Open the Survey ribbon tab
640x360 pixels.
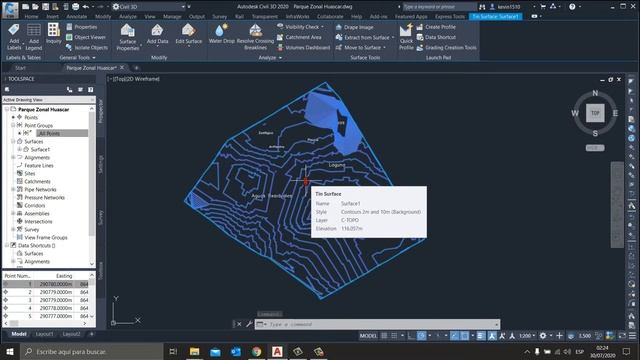(219, 17)
